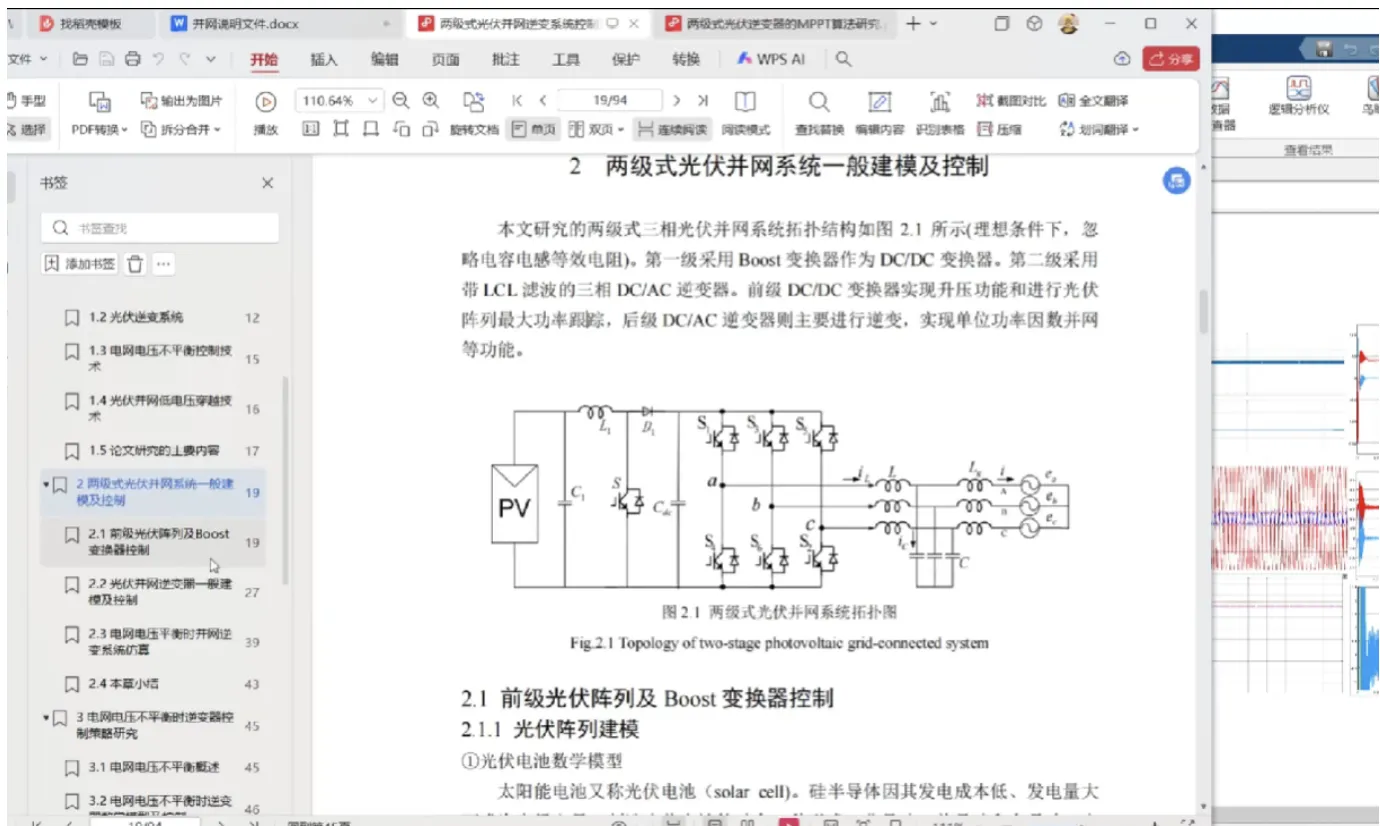Switch to 开始 ribbon tab
The image size is (1380, 826).
(264, 59)
